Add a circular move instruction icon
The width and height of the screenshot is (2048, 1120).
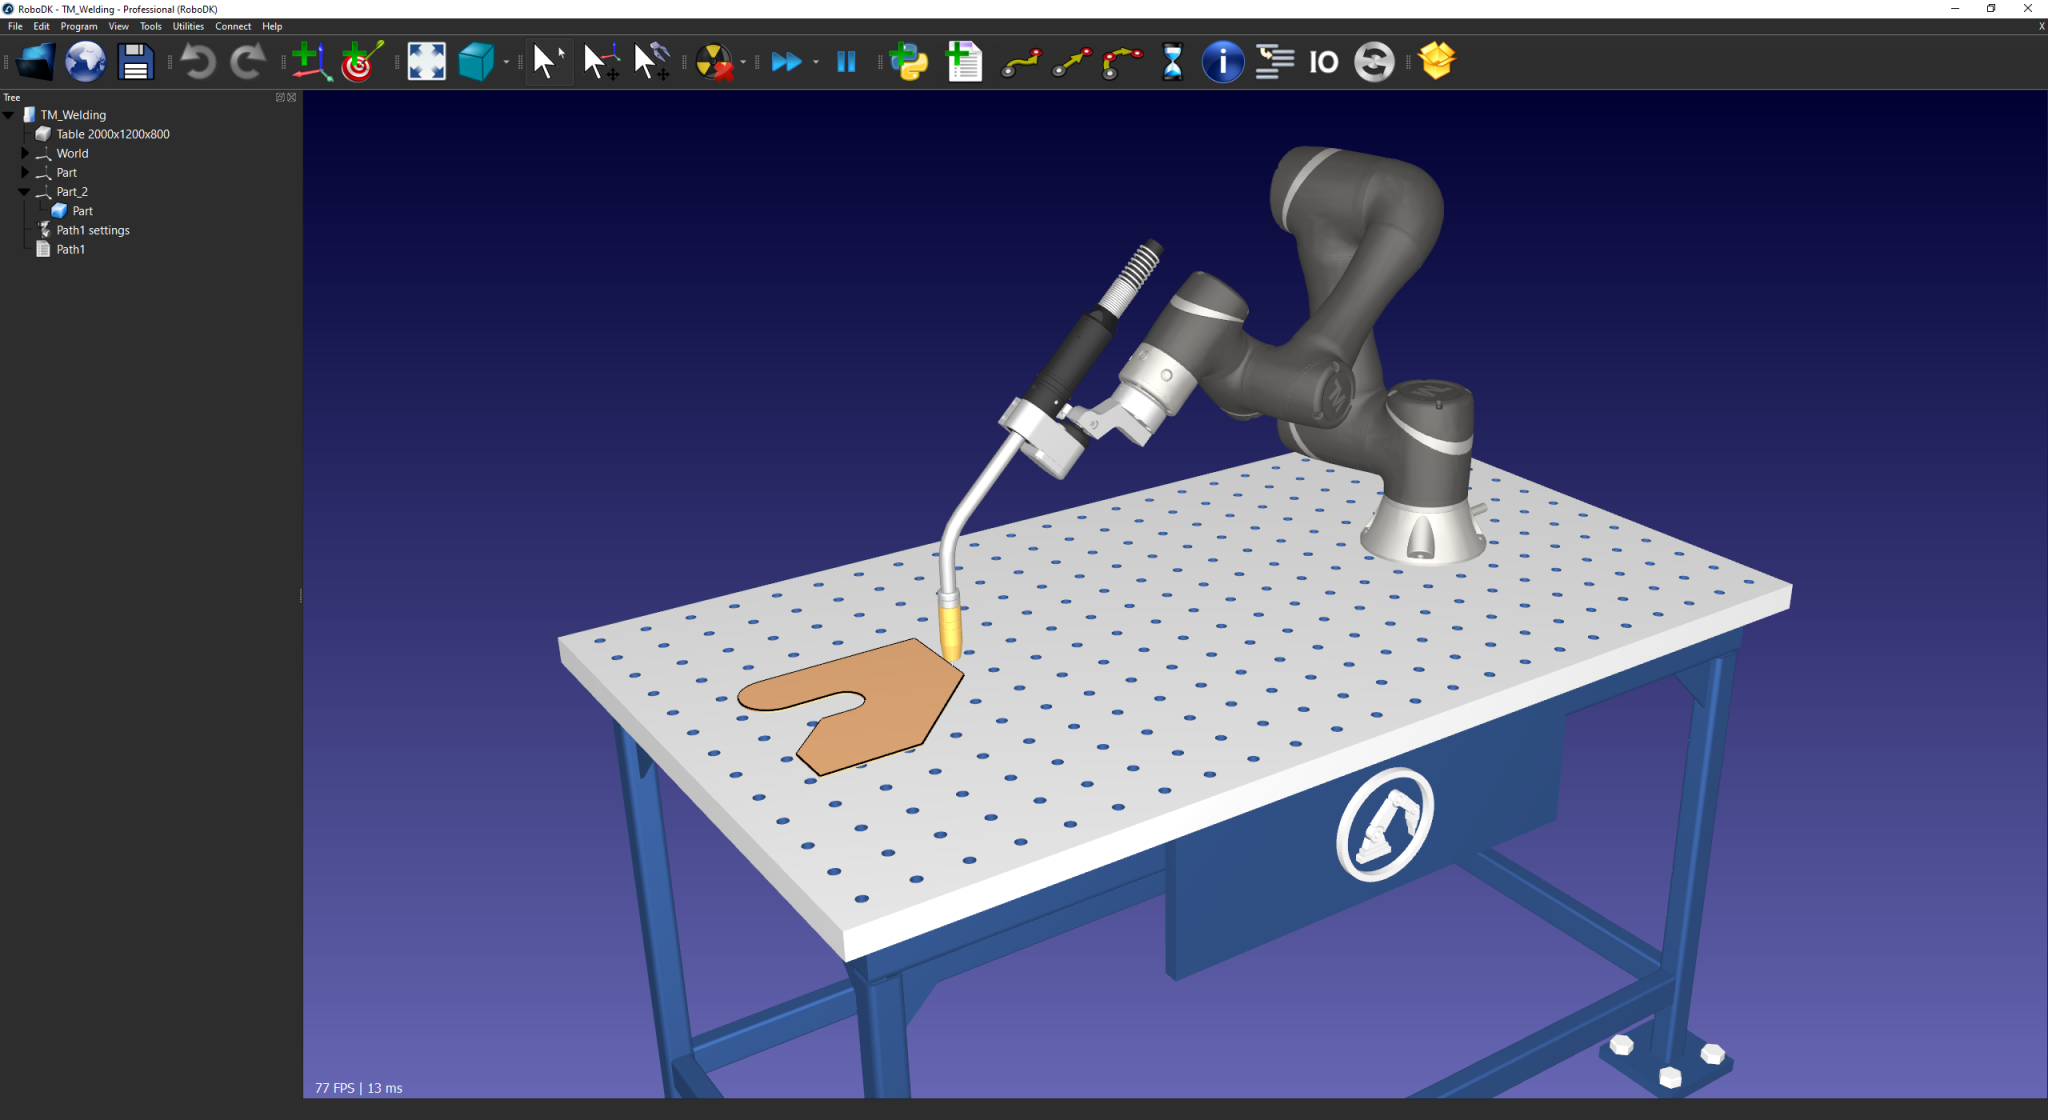tap(1120, 62)
